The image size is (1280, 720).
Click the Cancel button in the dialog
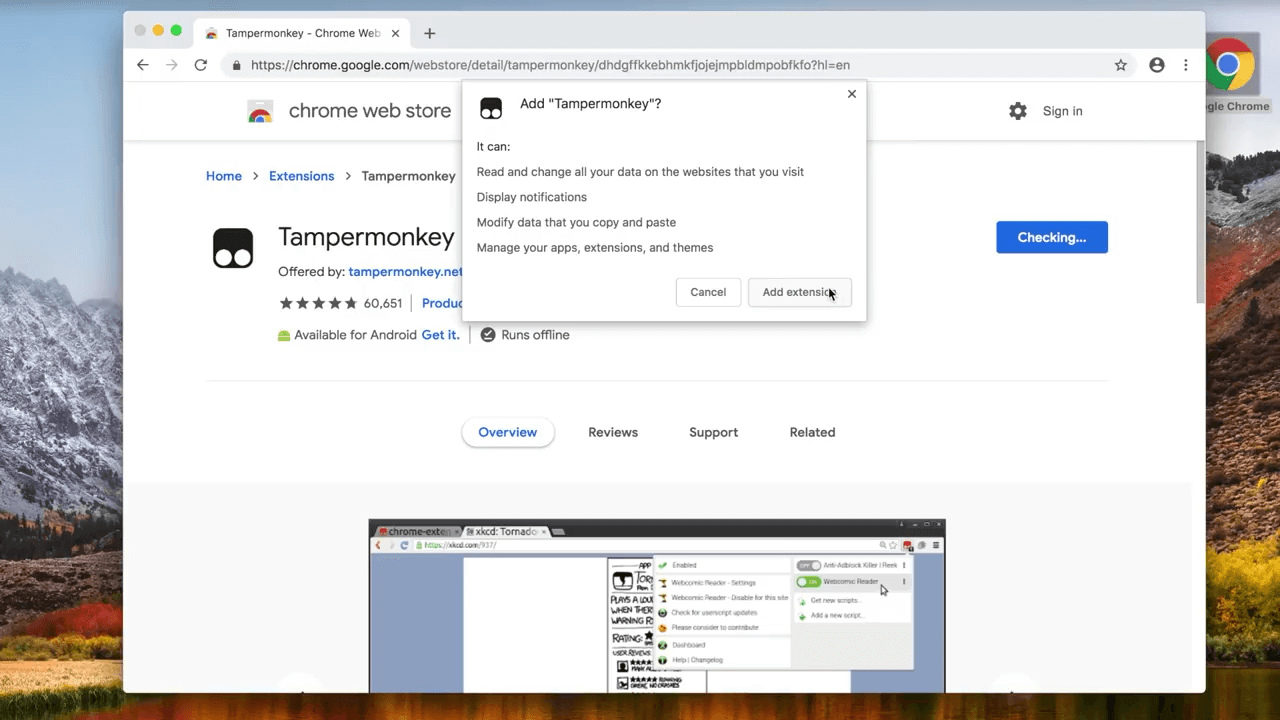click(708, 292)
